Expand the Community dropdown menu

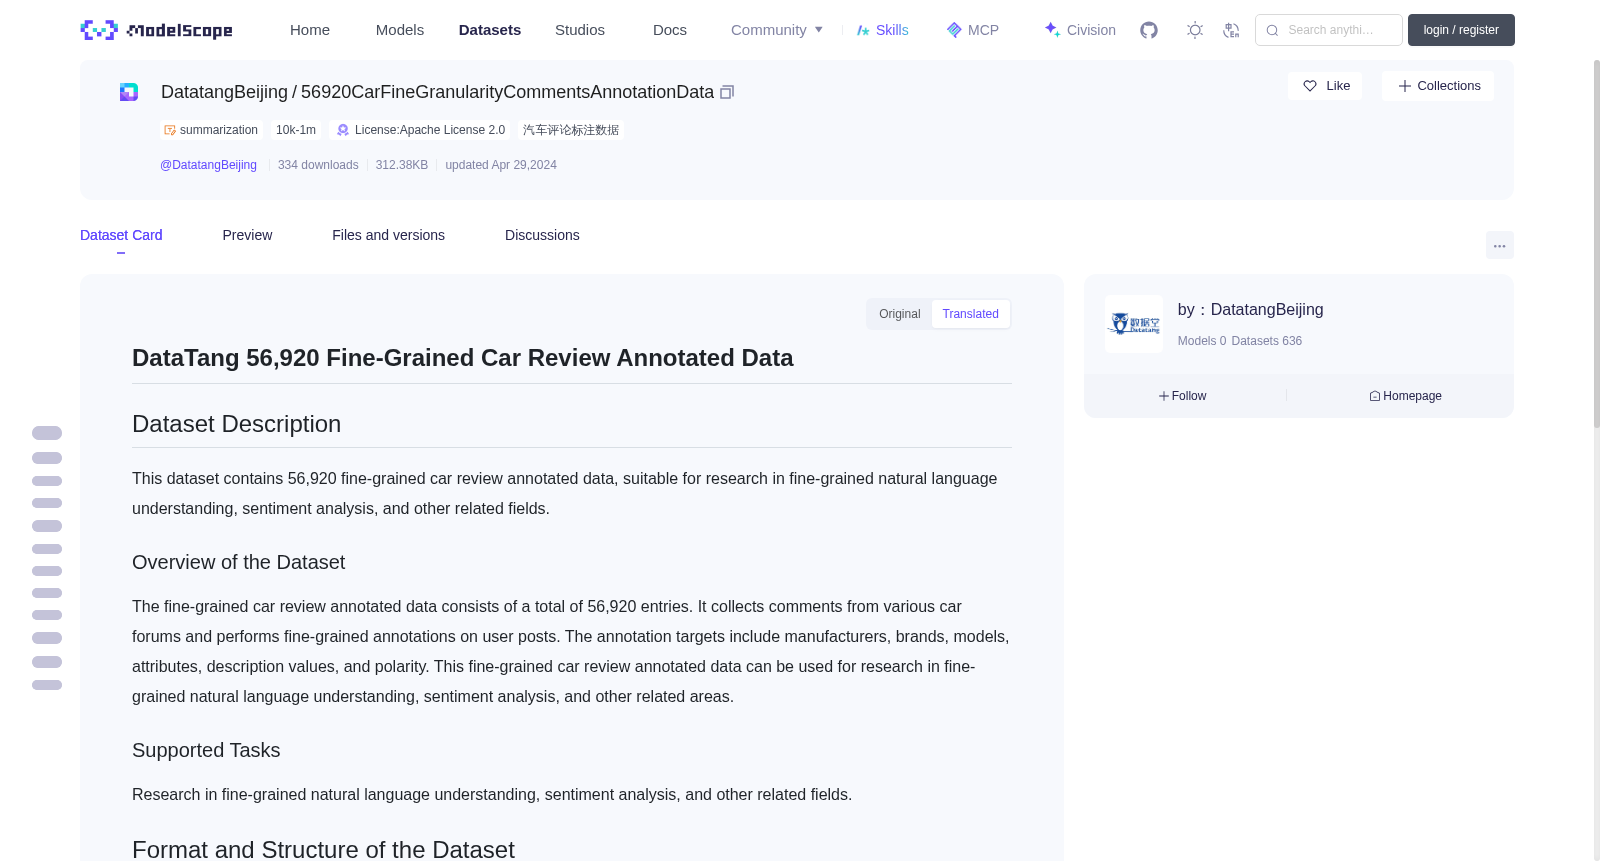pyautogui.click(x=777, y=30)
